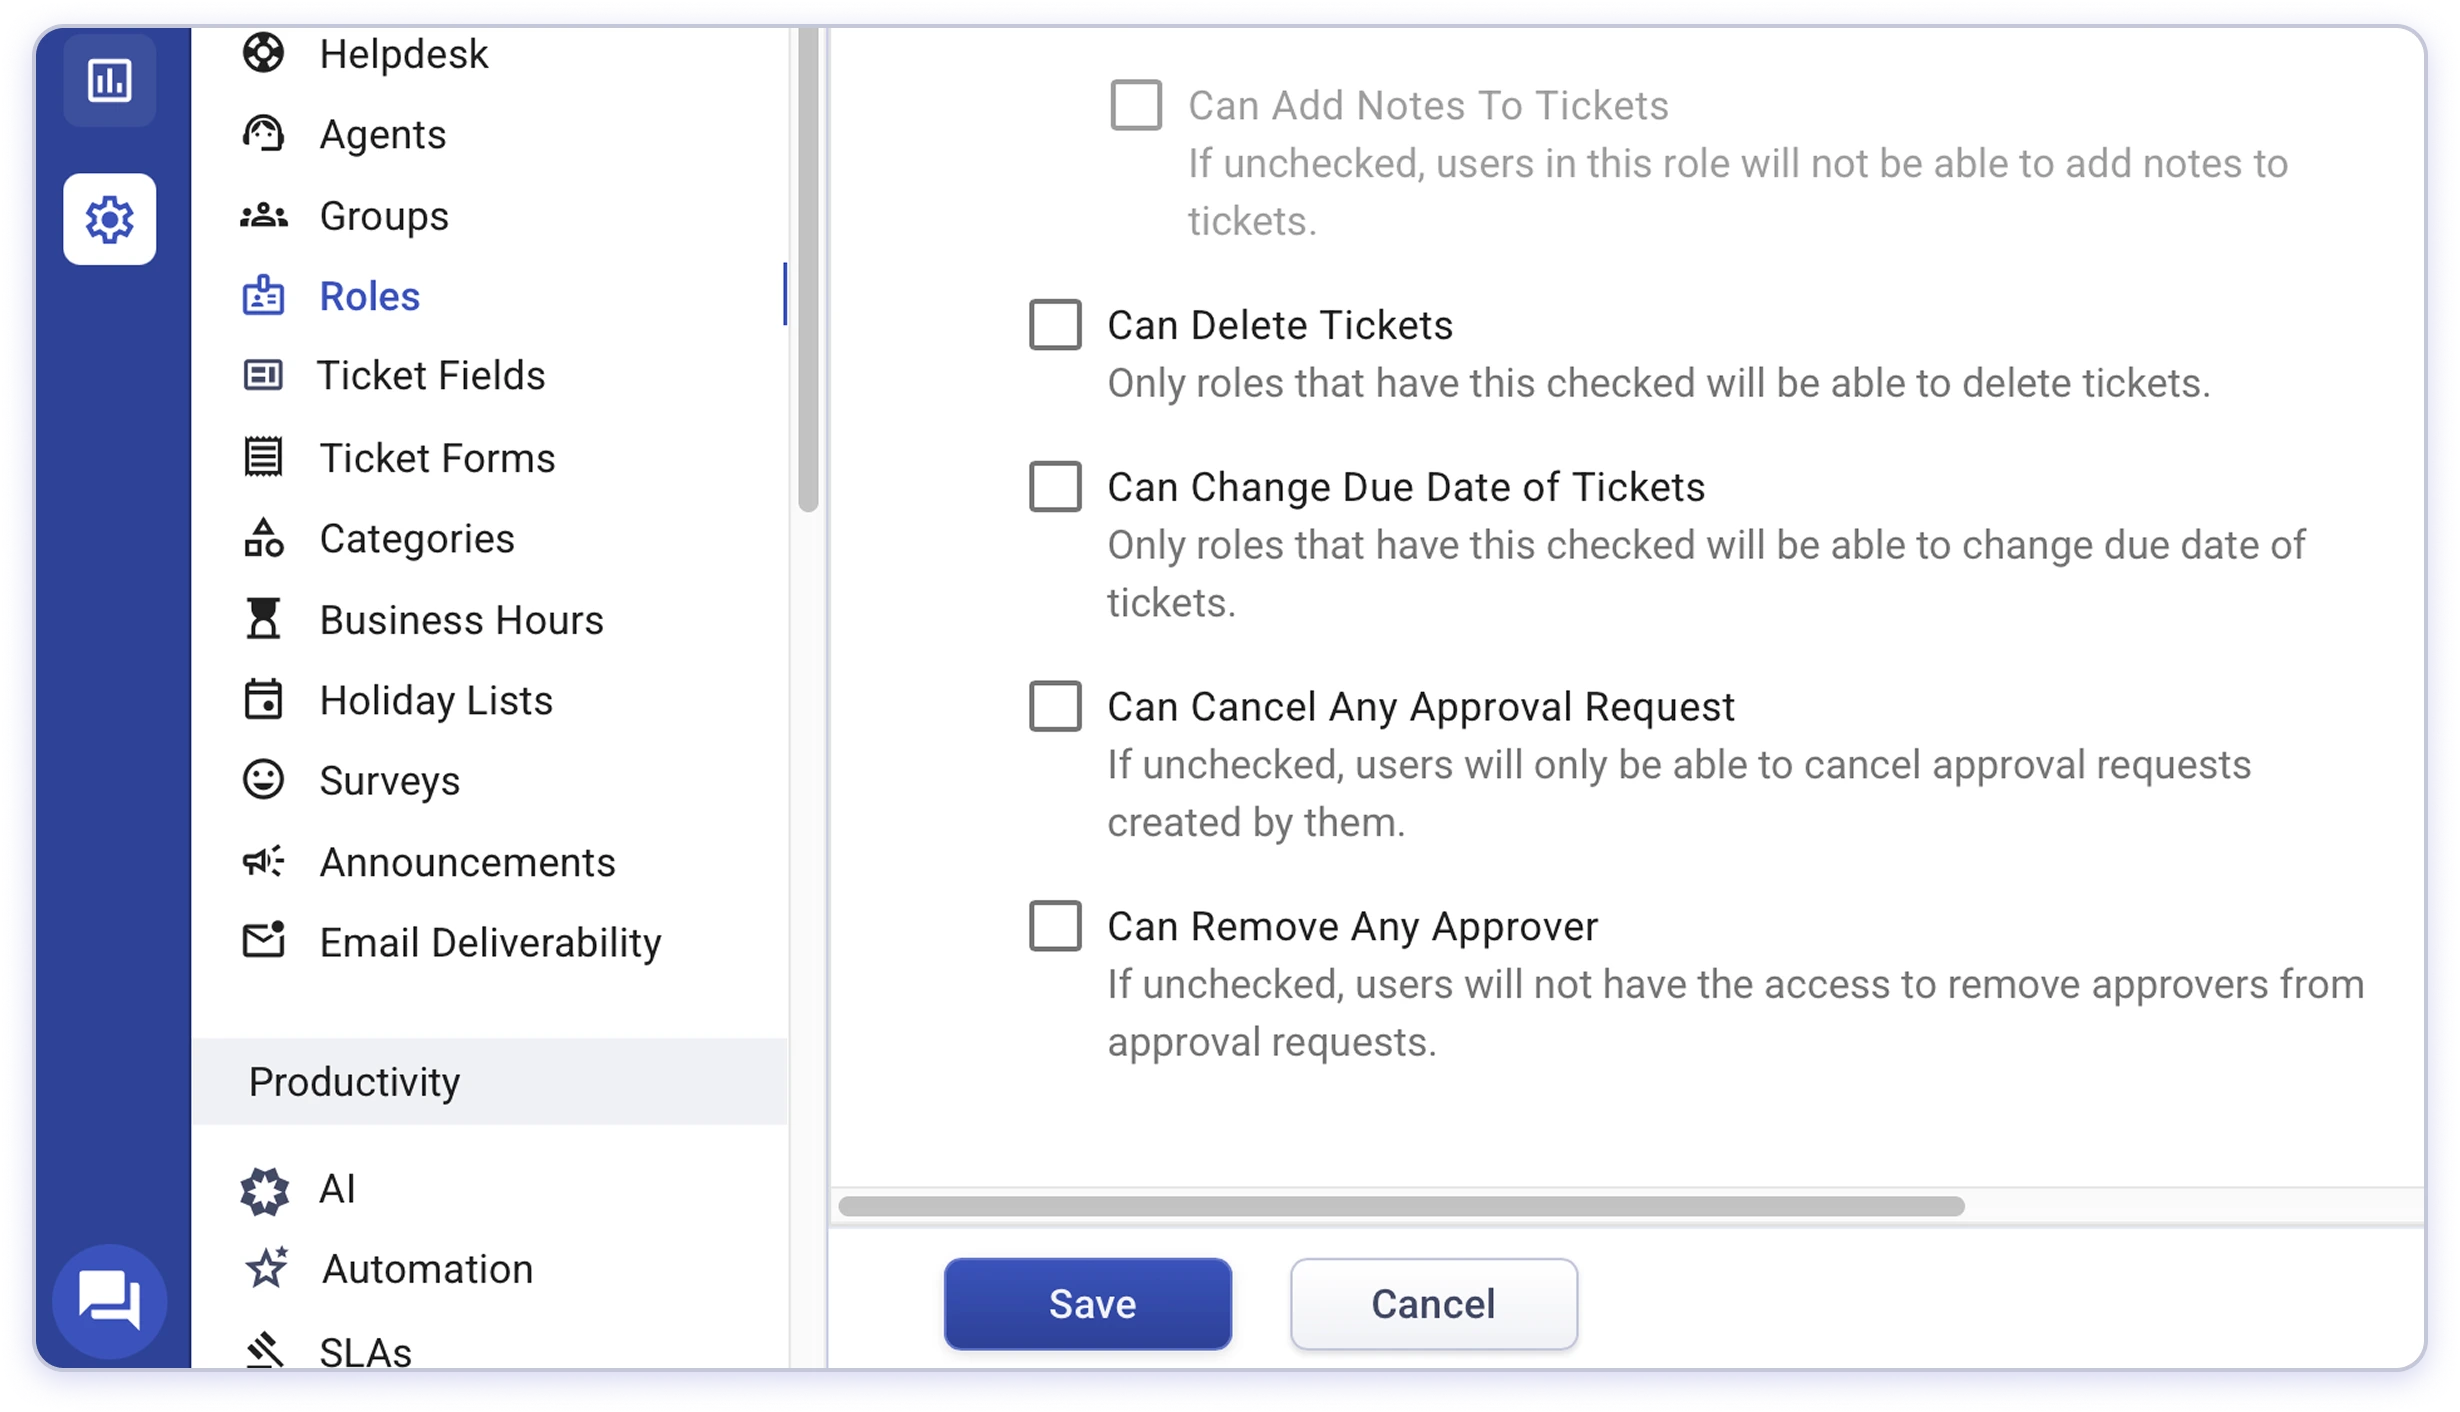The height and width of the screenshot is (1412, 2460).
Task: Enable Can Delete Tickets checkbox
Action: point(1055,325)
